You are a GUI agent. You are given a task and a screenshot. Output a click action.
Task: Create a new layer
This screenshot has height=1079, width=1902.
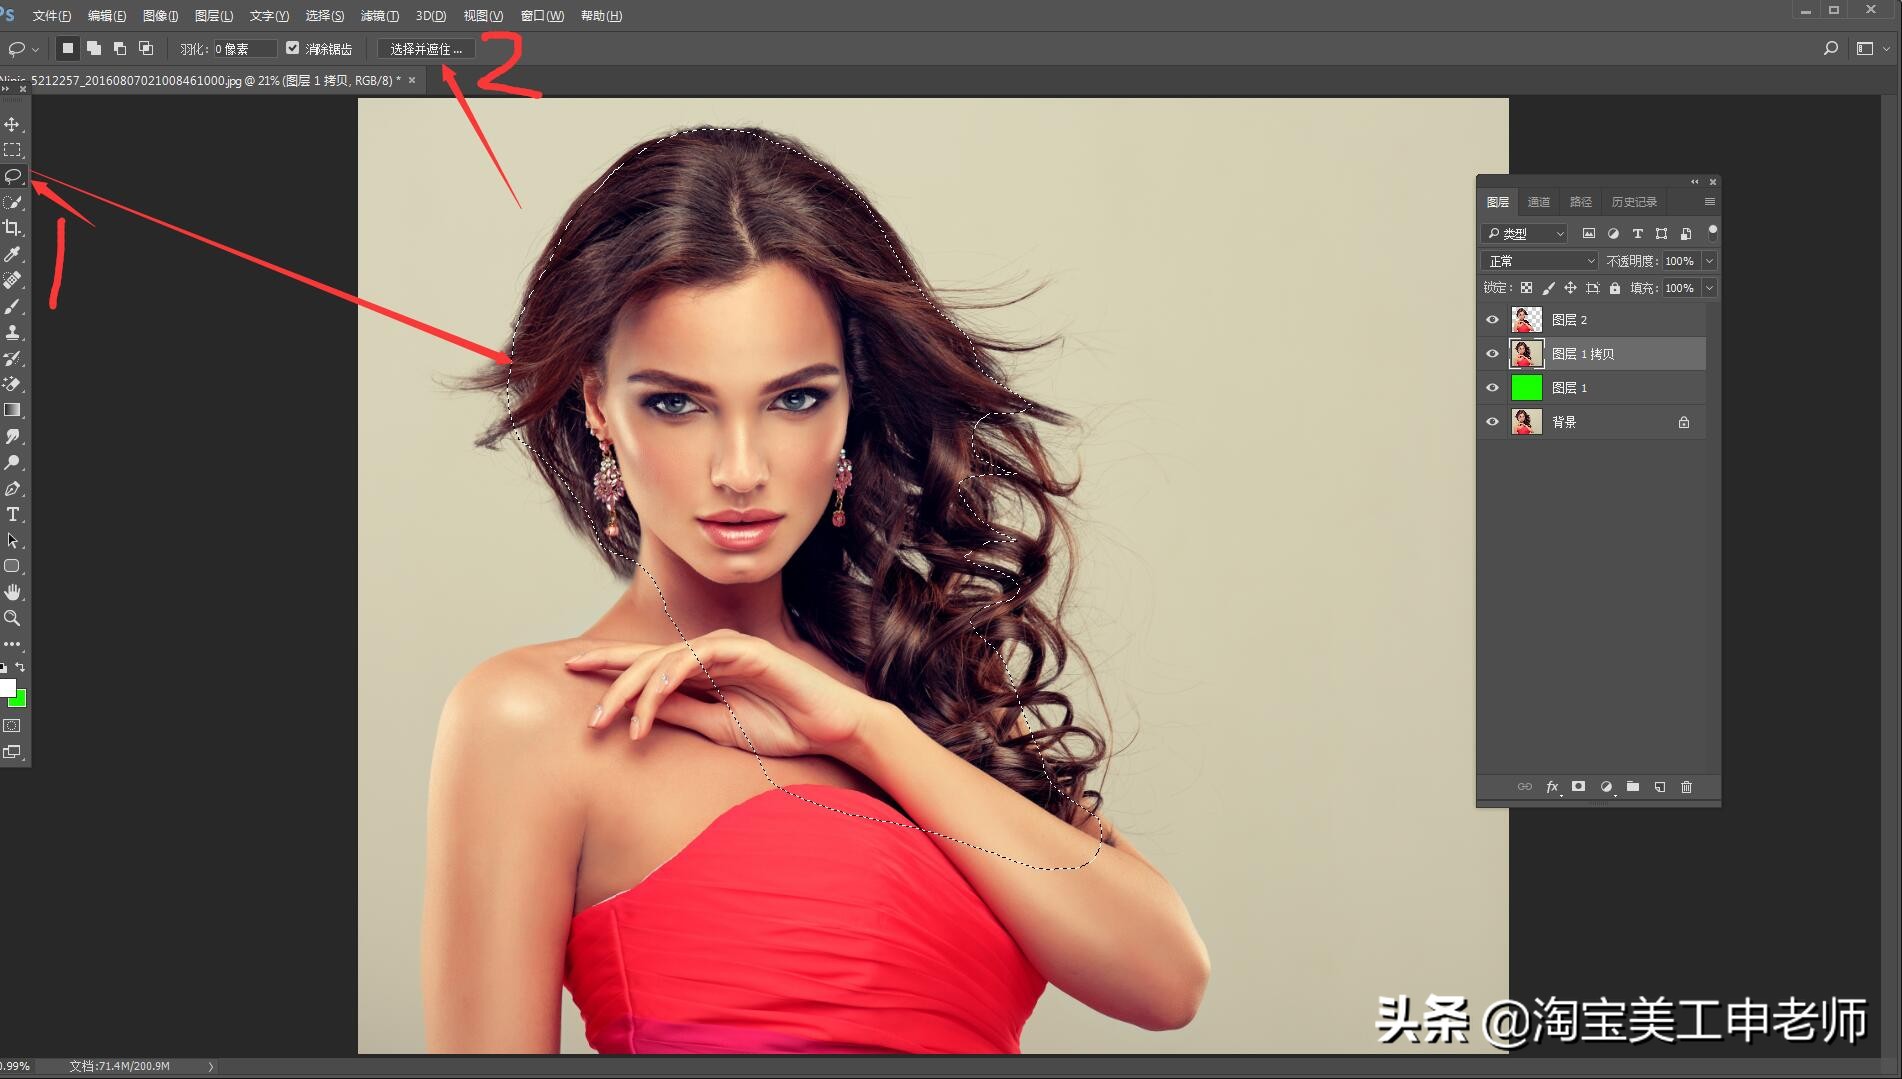point(1660,787)
